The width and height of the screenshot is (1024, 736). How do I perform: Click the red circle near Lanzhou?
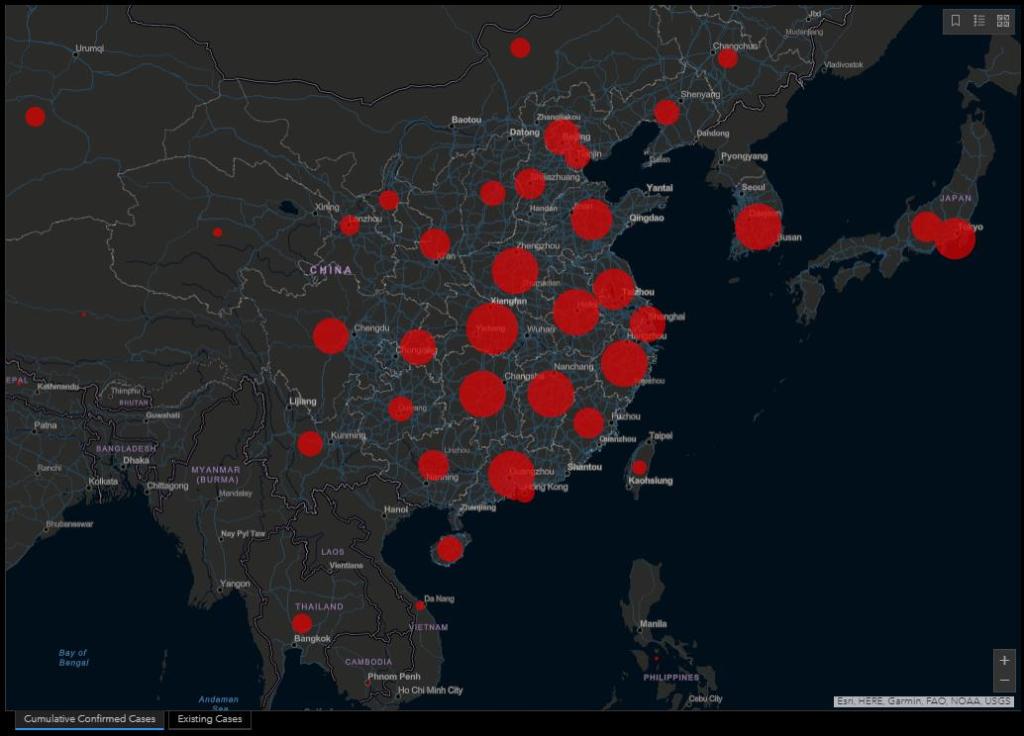[x=349, y=225]
